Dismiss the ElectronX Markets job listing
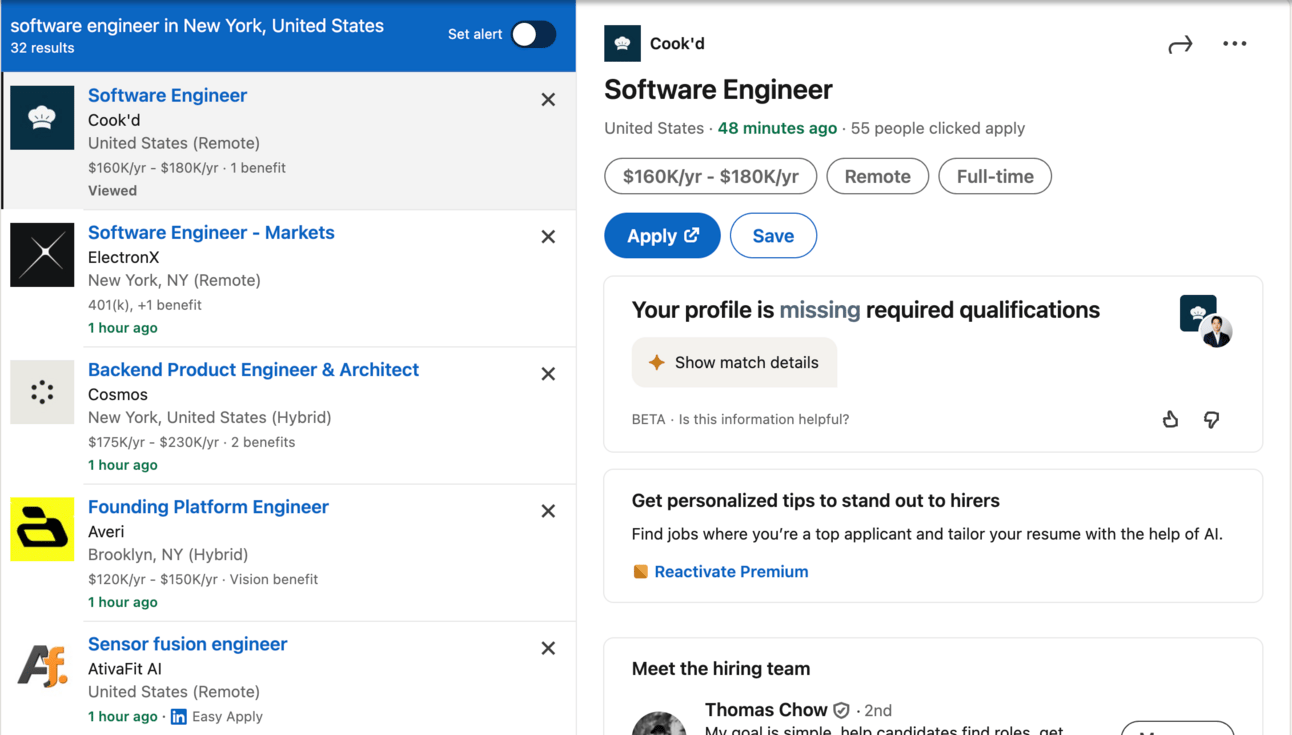This screenshot has height=735, width=1292. 548,237
